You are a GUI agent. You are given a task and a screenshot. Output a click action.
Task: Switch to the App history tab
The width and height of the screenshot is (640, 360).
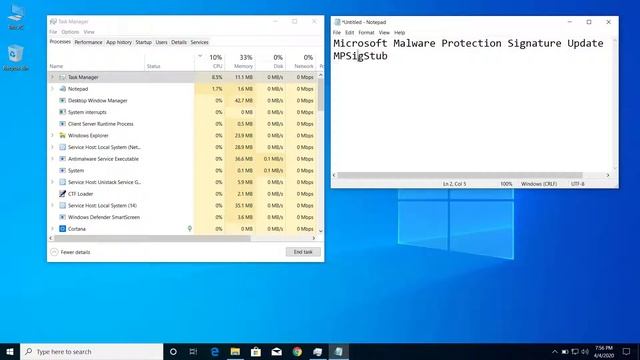click(x=119, y=42)
